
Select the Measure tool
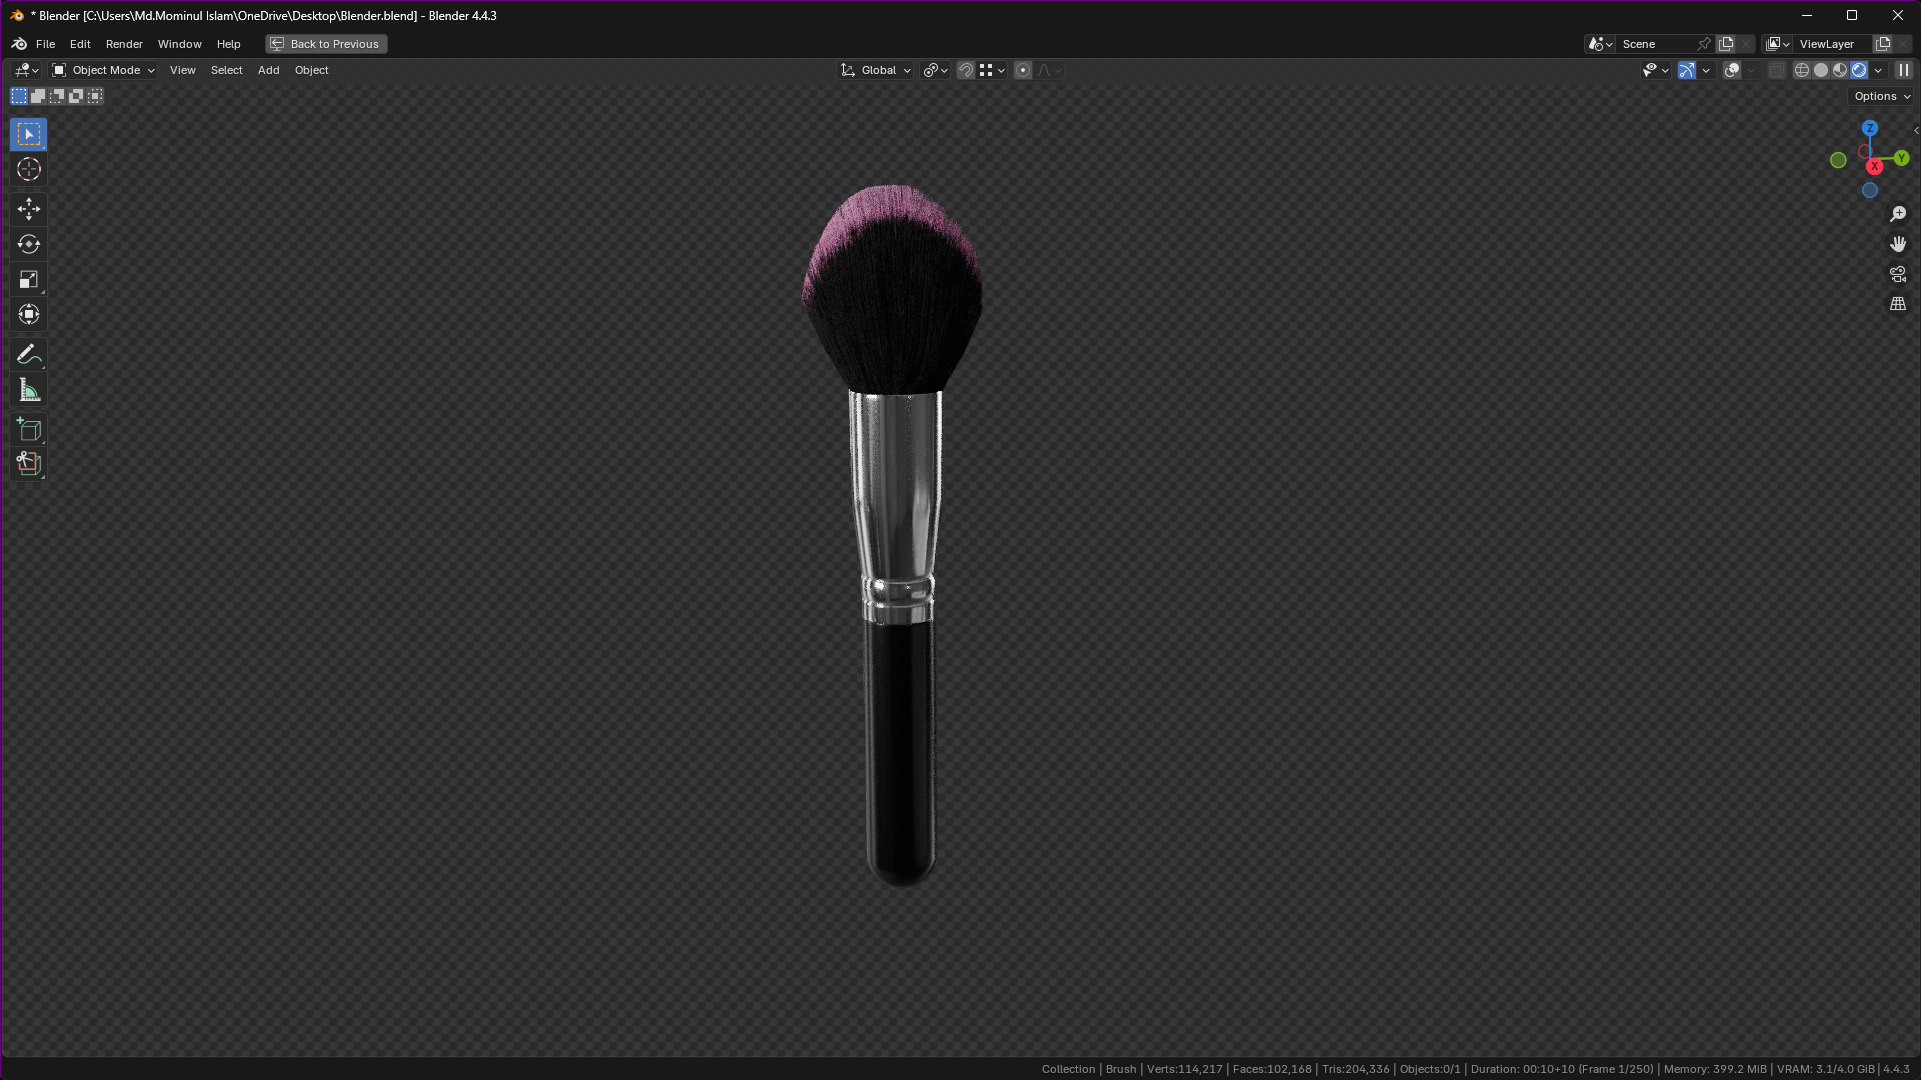pyautogui.click(x=28, y=390)
